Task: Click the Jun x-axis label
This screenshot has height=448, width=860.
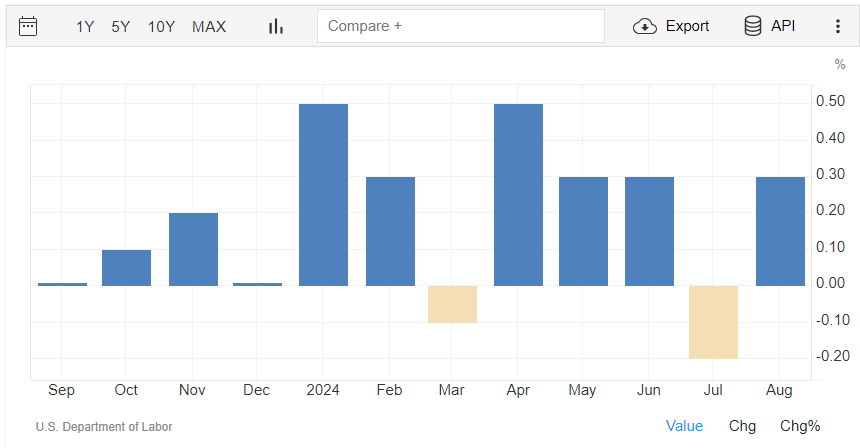Action: pos(648,390)
